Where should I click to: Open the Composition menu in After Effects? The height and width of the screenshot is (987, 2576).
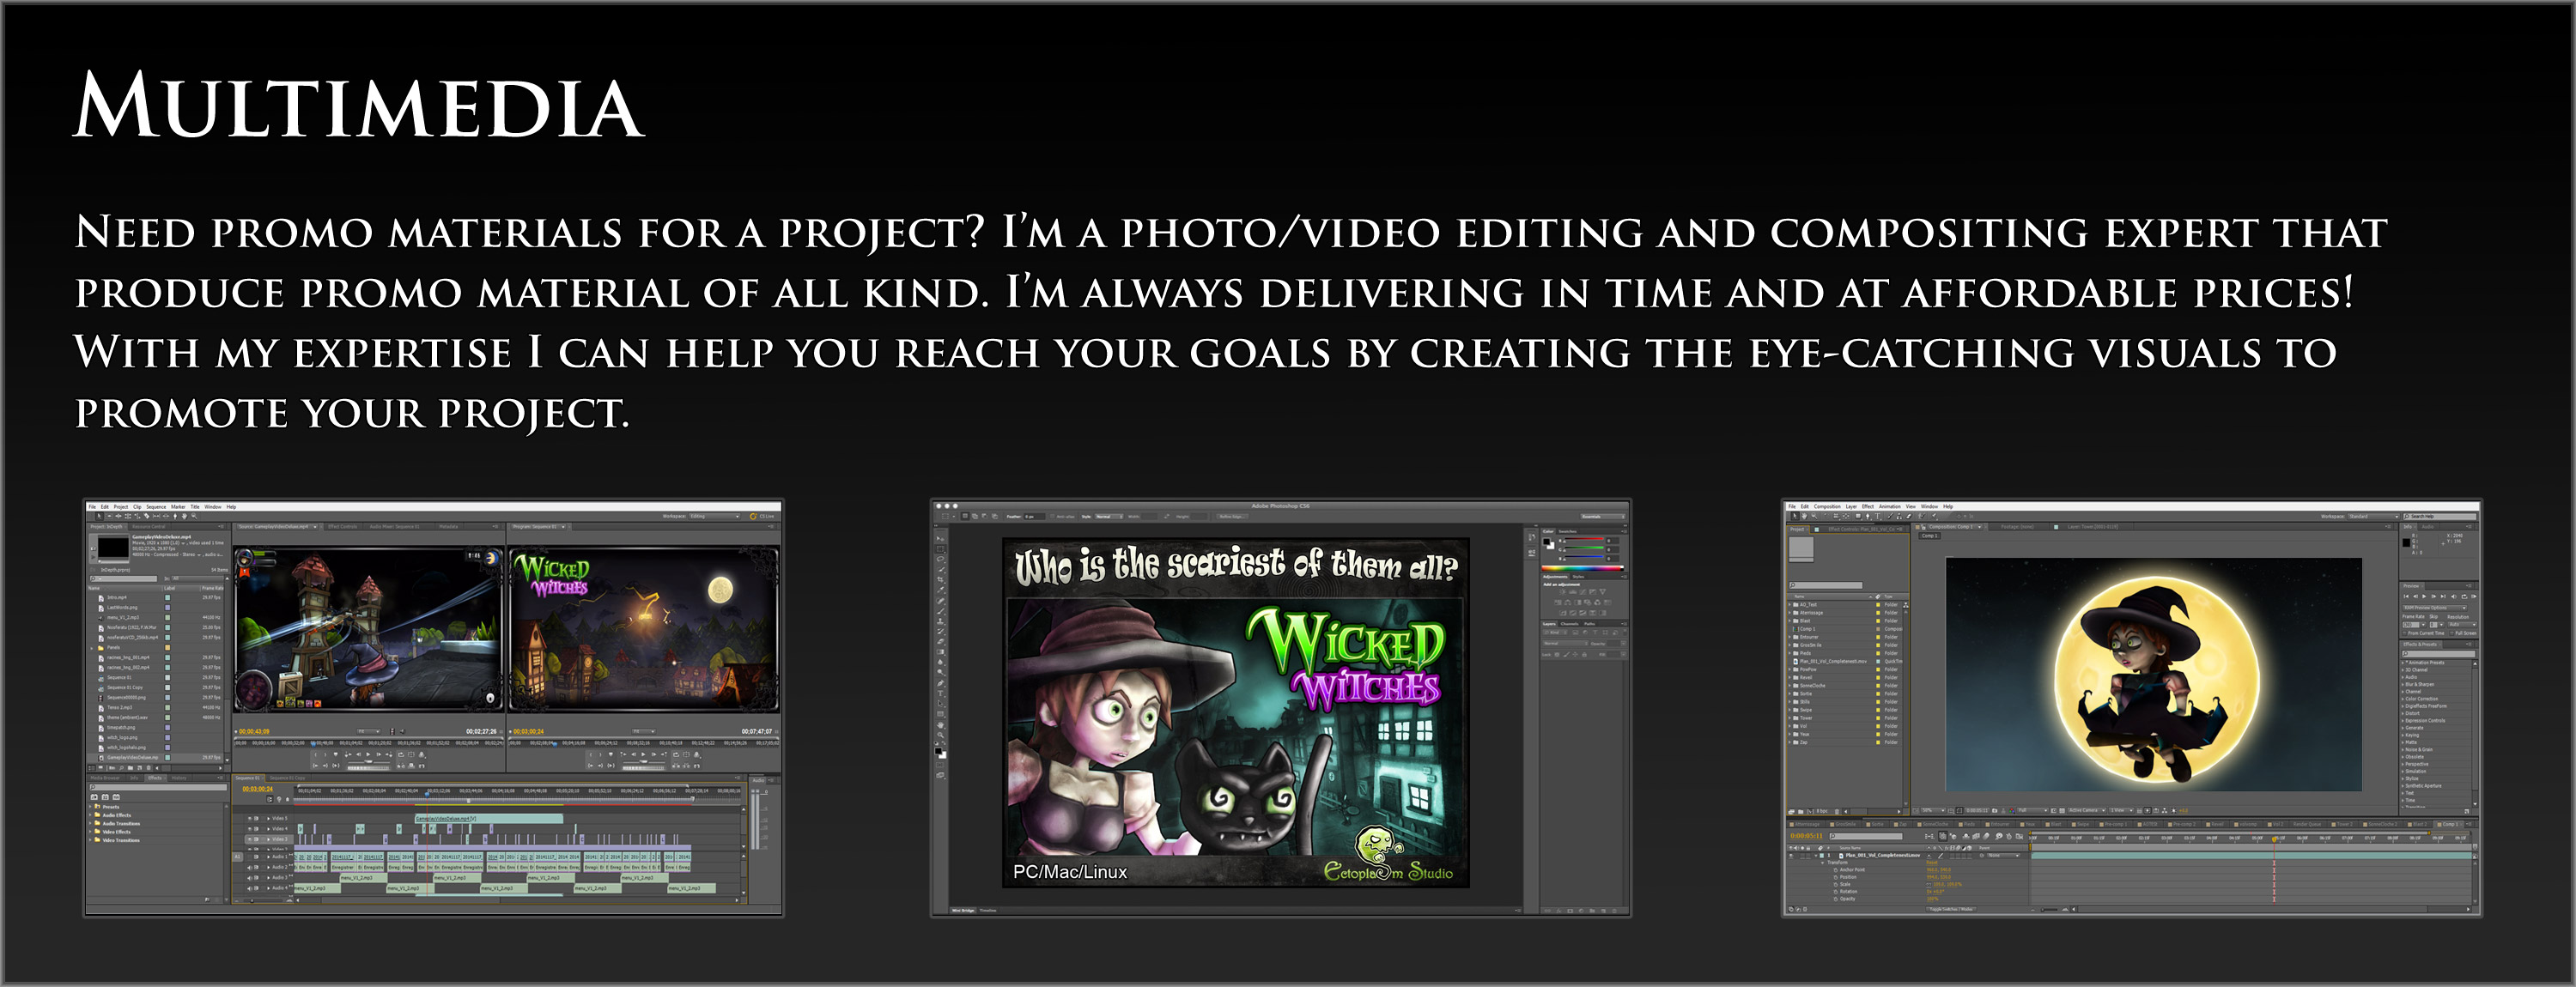(x=1828, y=507)
